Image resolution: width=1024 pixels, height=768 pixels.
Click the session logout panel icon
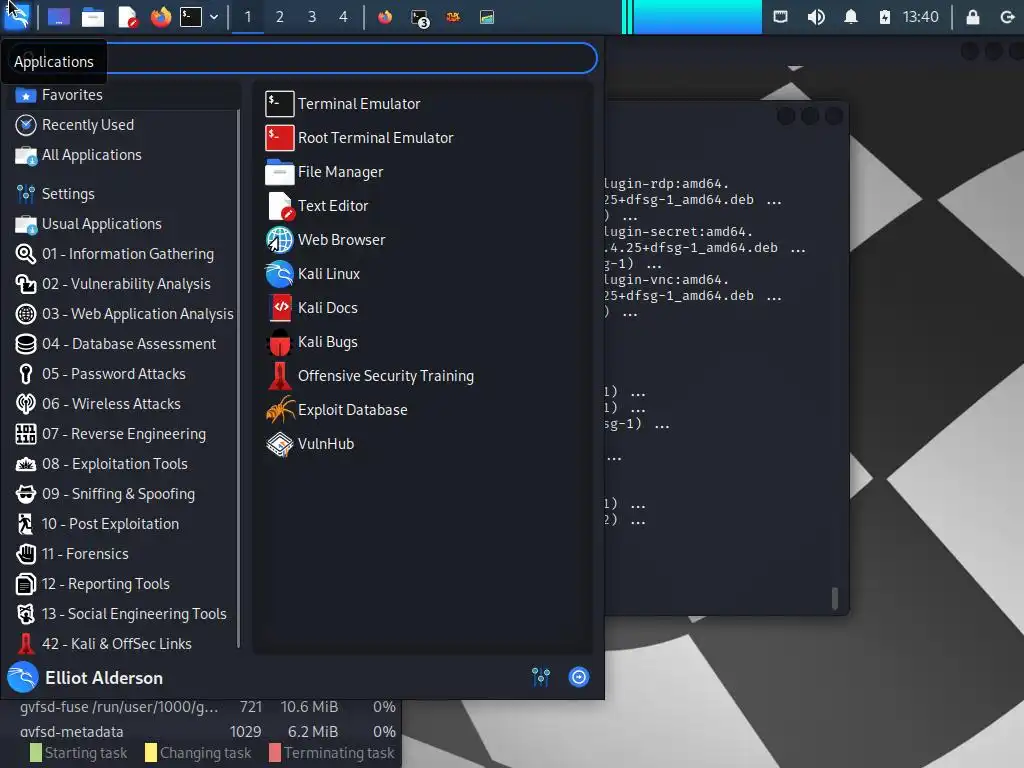click(x=1007, y=17)
